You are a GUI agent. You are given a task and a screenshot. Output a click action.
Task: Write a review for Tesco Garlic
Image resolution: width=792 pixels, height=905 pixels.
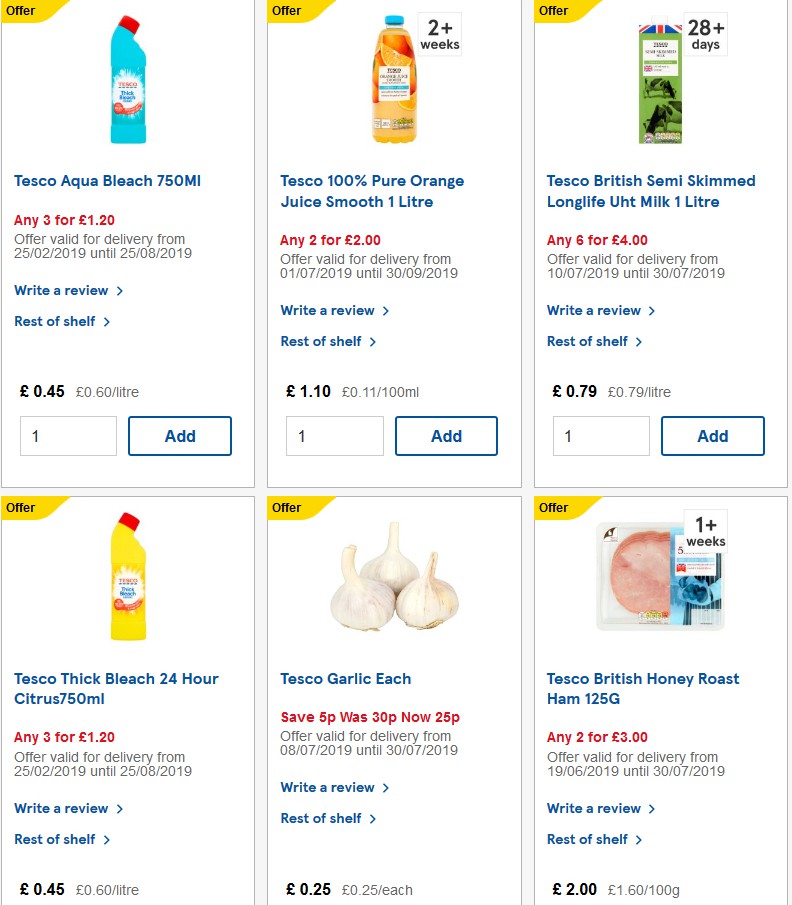pos(327,787)
